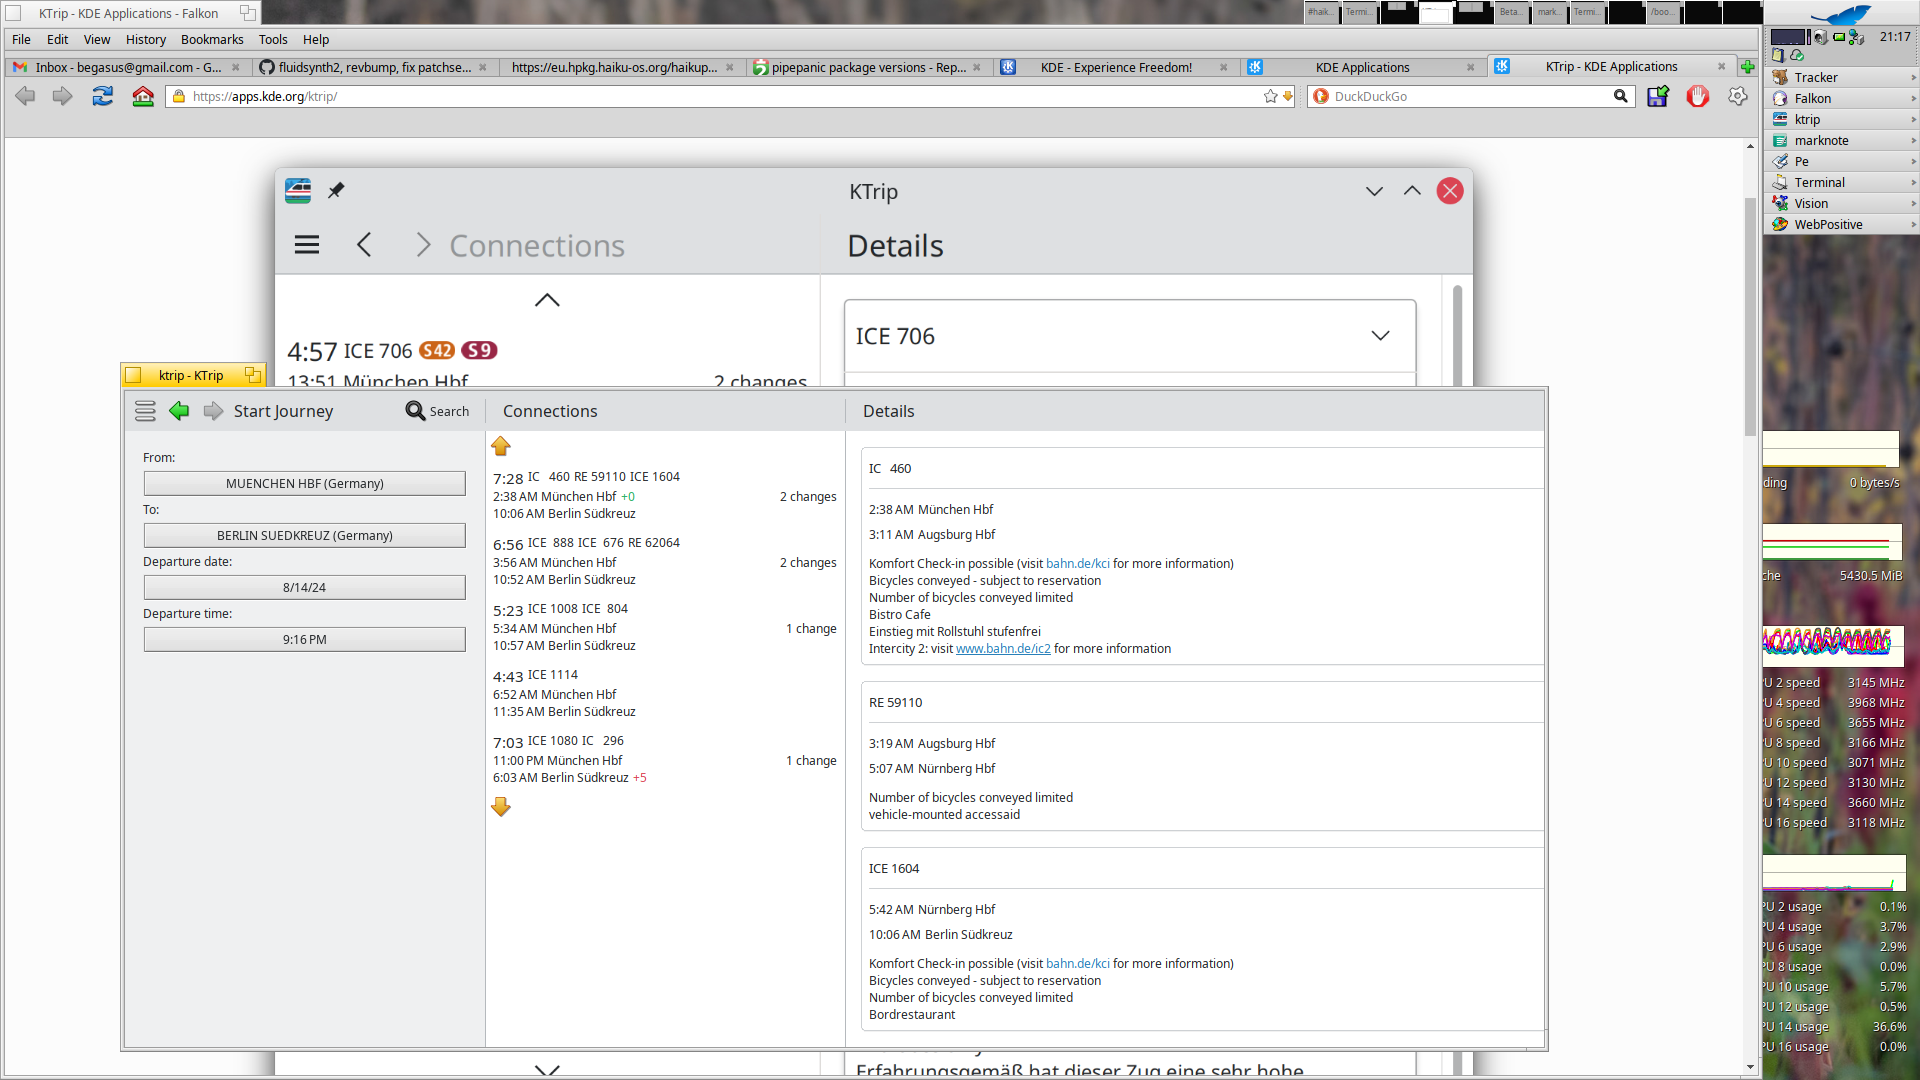Open a new tab with green plus
Screen dimensions: 1920x1080
click(x=1747, y=67)
